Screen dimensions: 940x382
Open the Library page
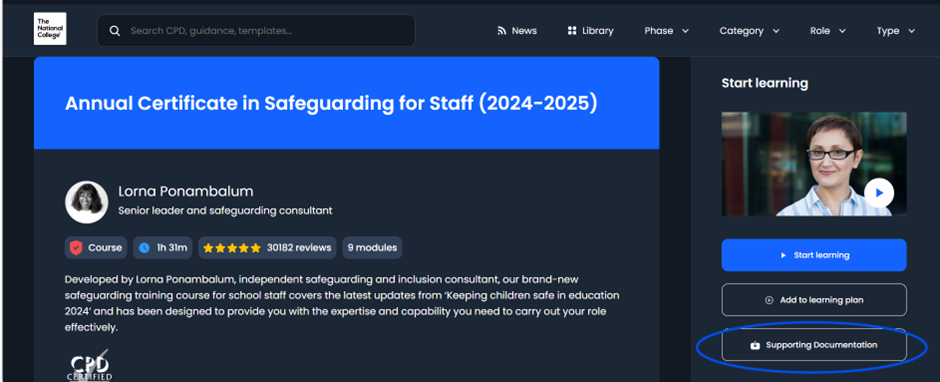(x=590, y=31)
